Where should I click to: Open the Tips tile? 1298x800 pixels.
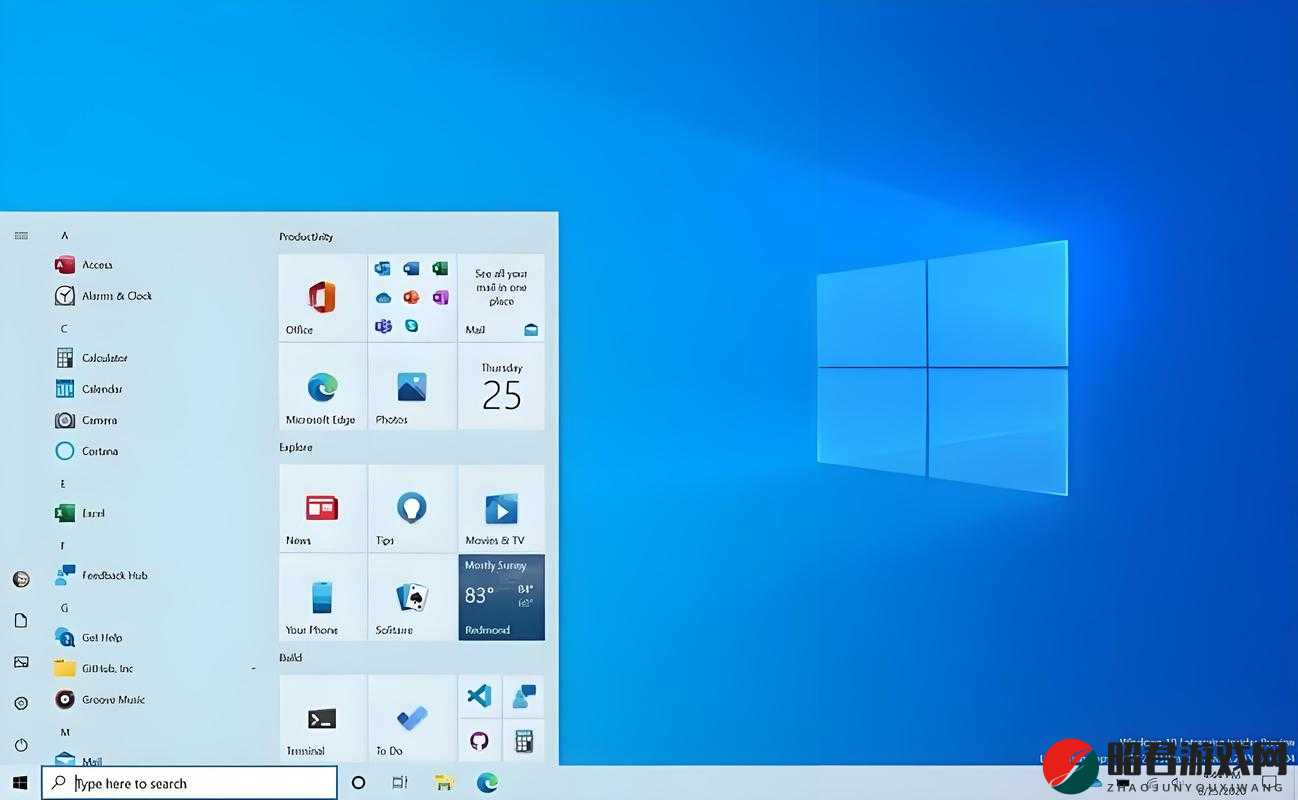click(412, 508)
